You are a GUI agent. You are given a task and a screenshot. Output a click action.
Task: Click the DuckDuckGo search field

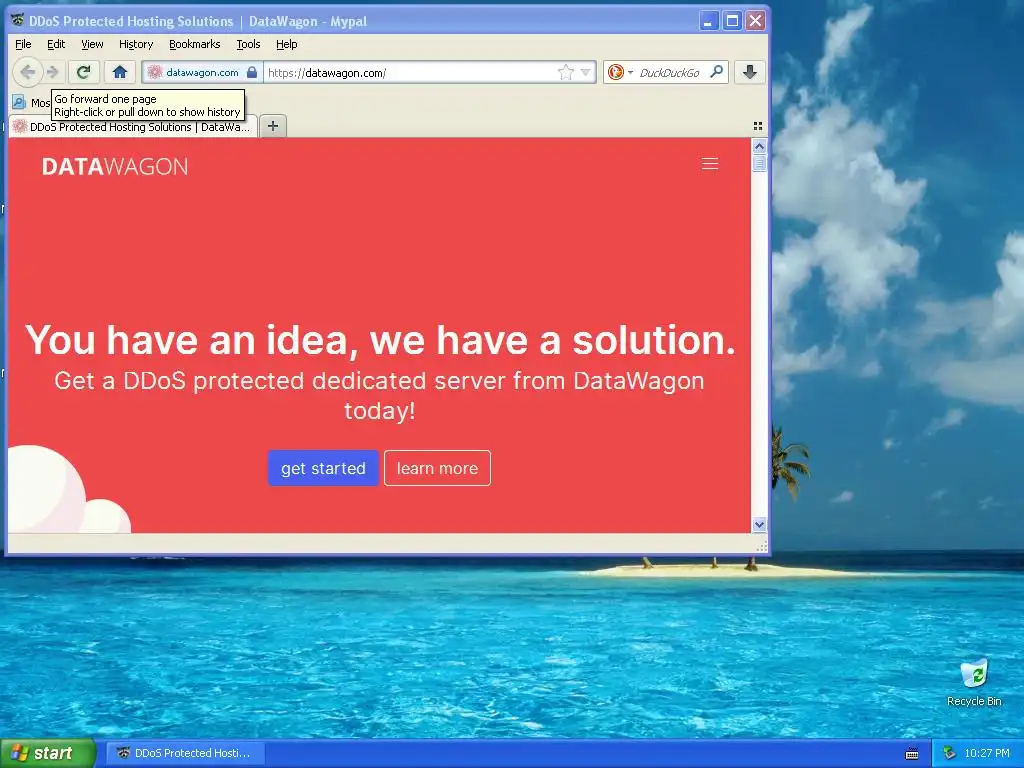click(671, 72)
